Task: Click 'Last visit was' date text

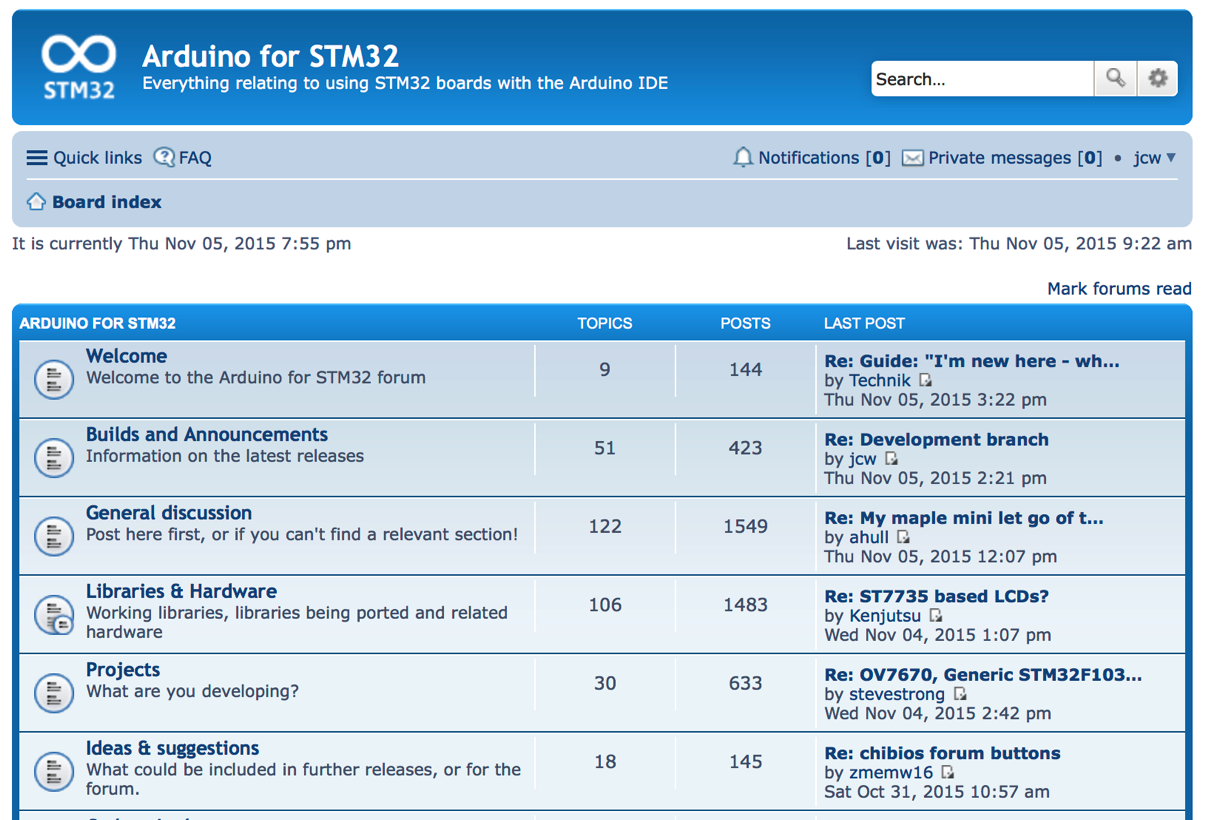Action: [x=1019, y=243]
